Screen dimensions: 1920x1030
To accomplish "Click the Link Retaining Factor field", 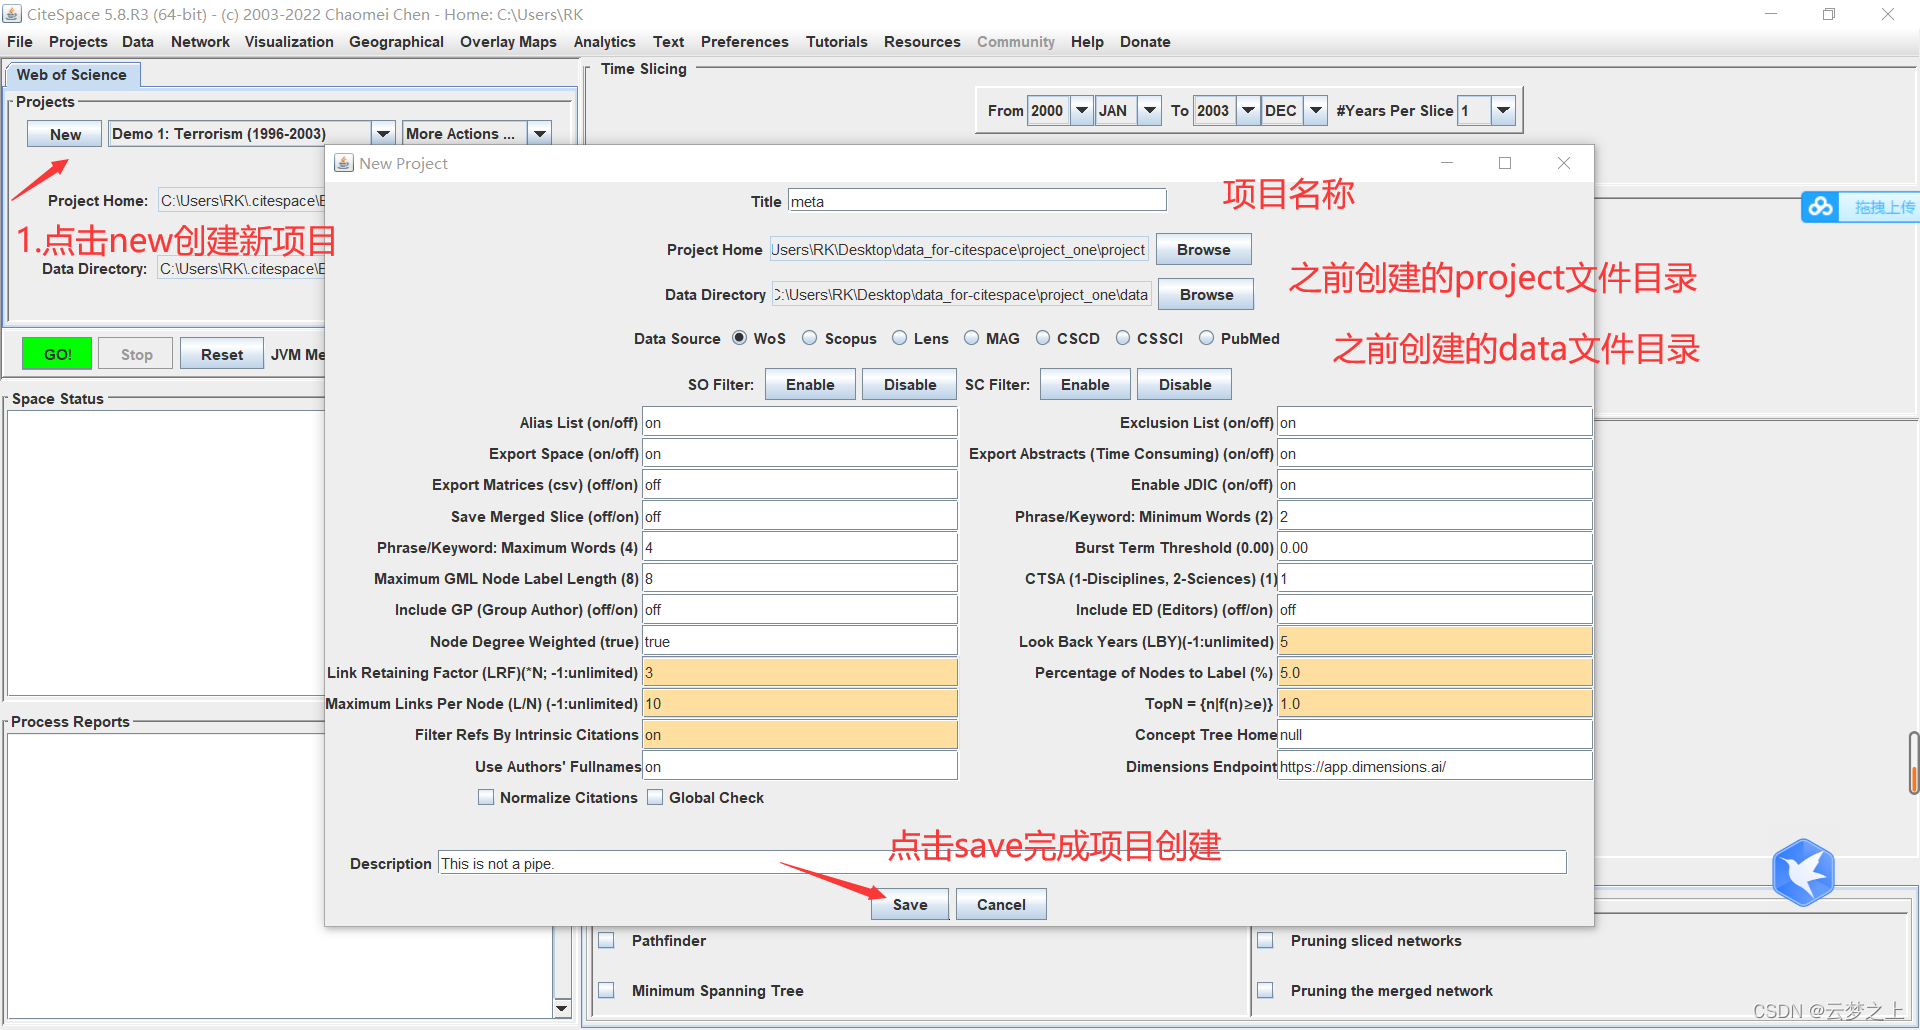I will click(x=799, y=672).
